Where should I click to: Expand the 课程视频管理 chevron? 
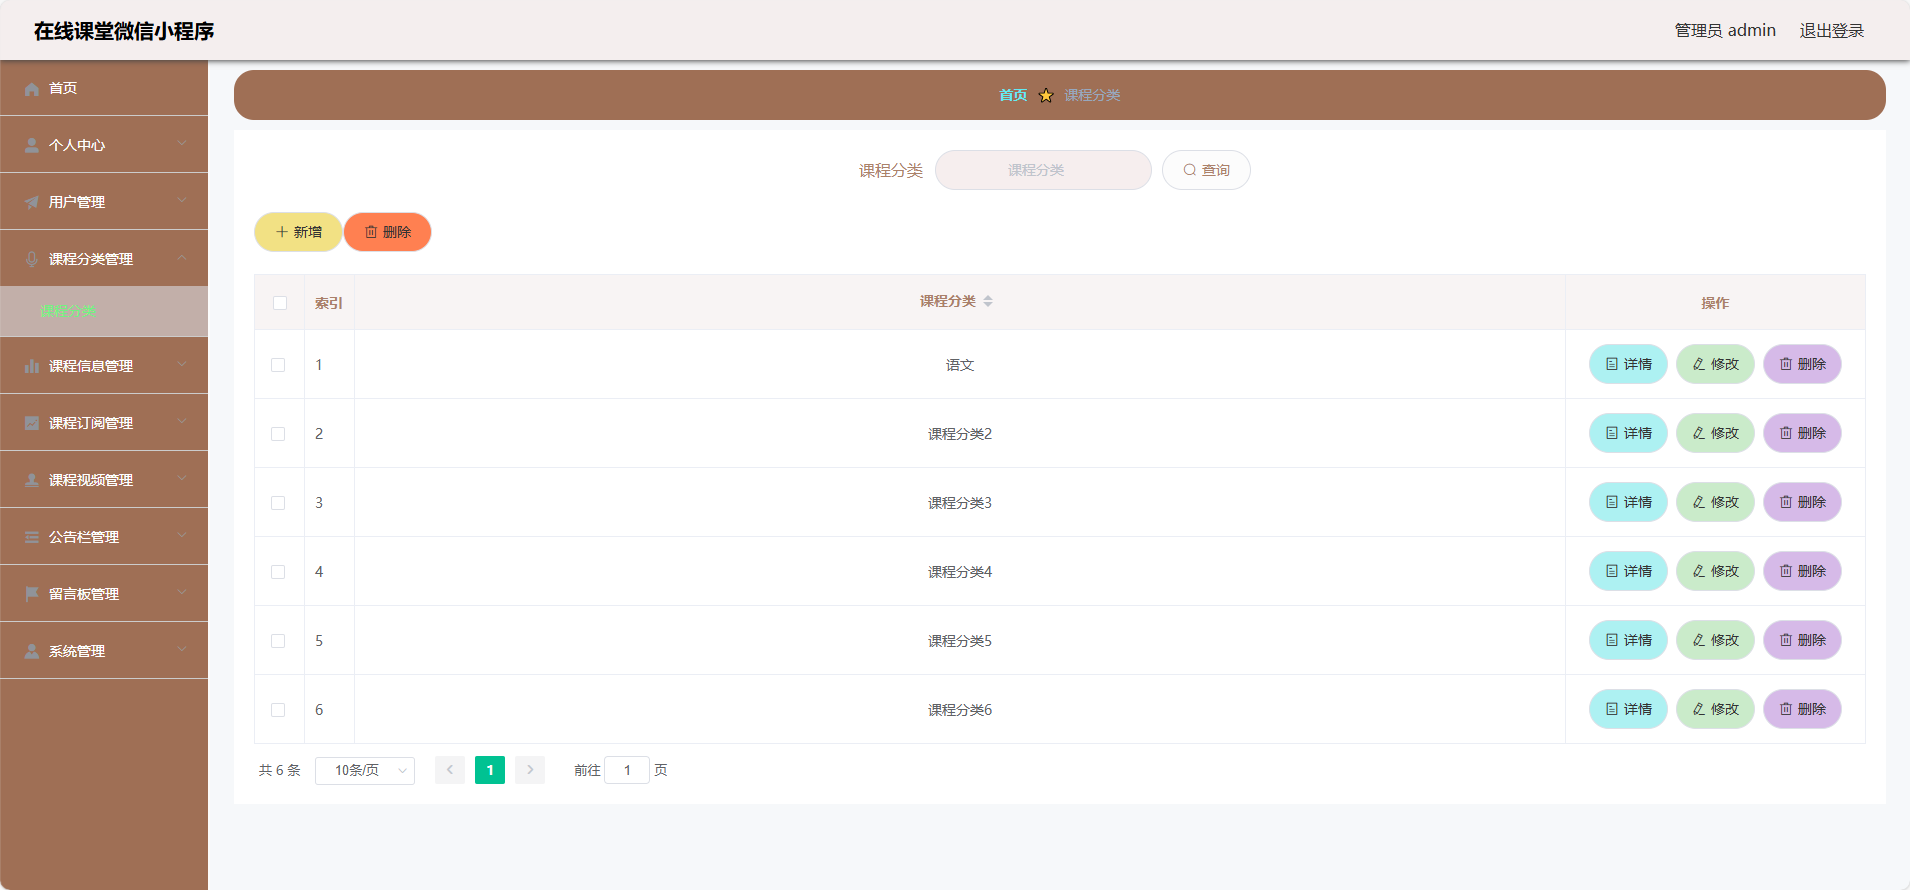(182, 479)
